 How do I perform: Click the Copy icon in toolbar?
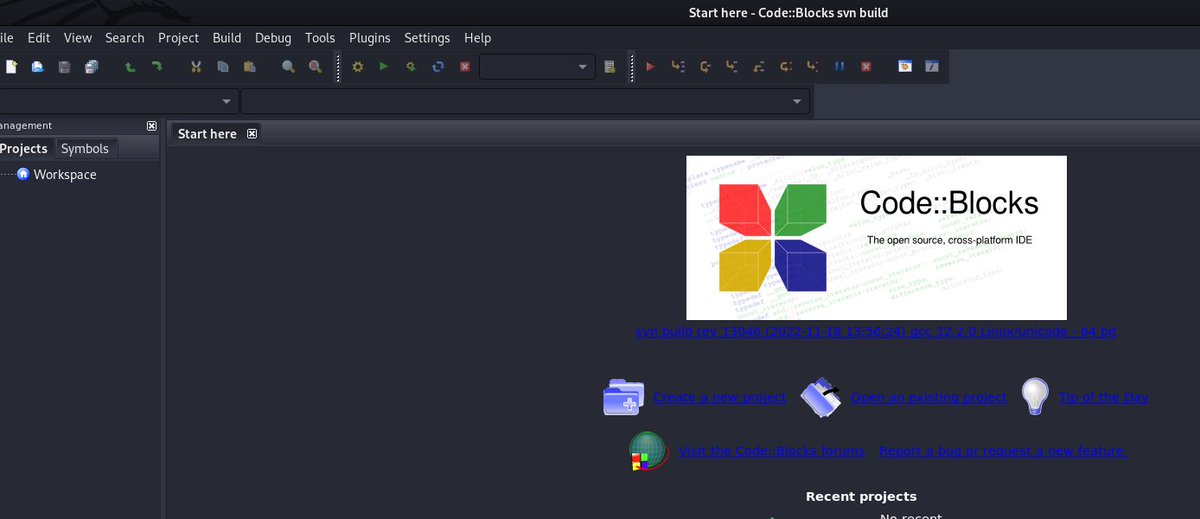tap(223, 67)
